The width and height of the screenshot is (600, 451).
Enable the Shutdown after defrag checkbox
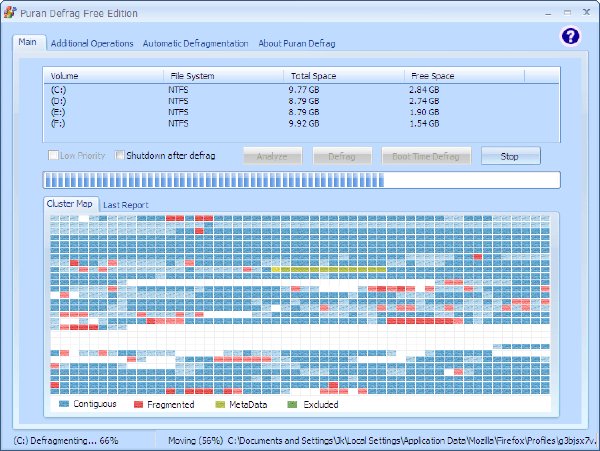click(x=120, y=155)
